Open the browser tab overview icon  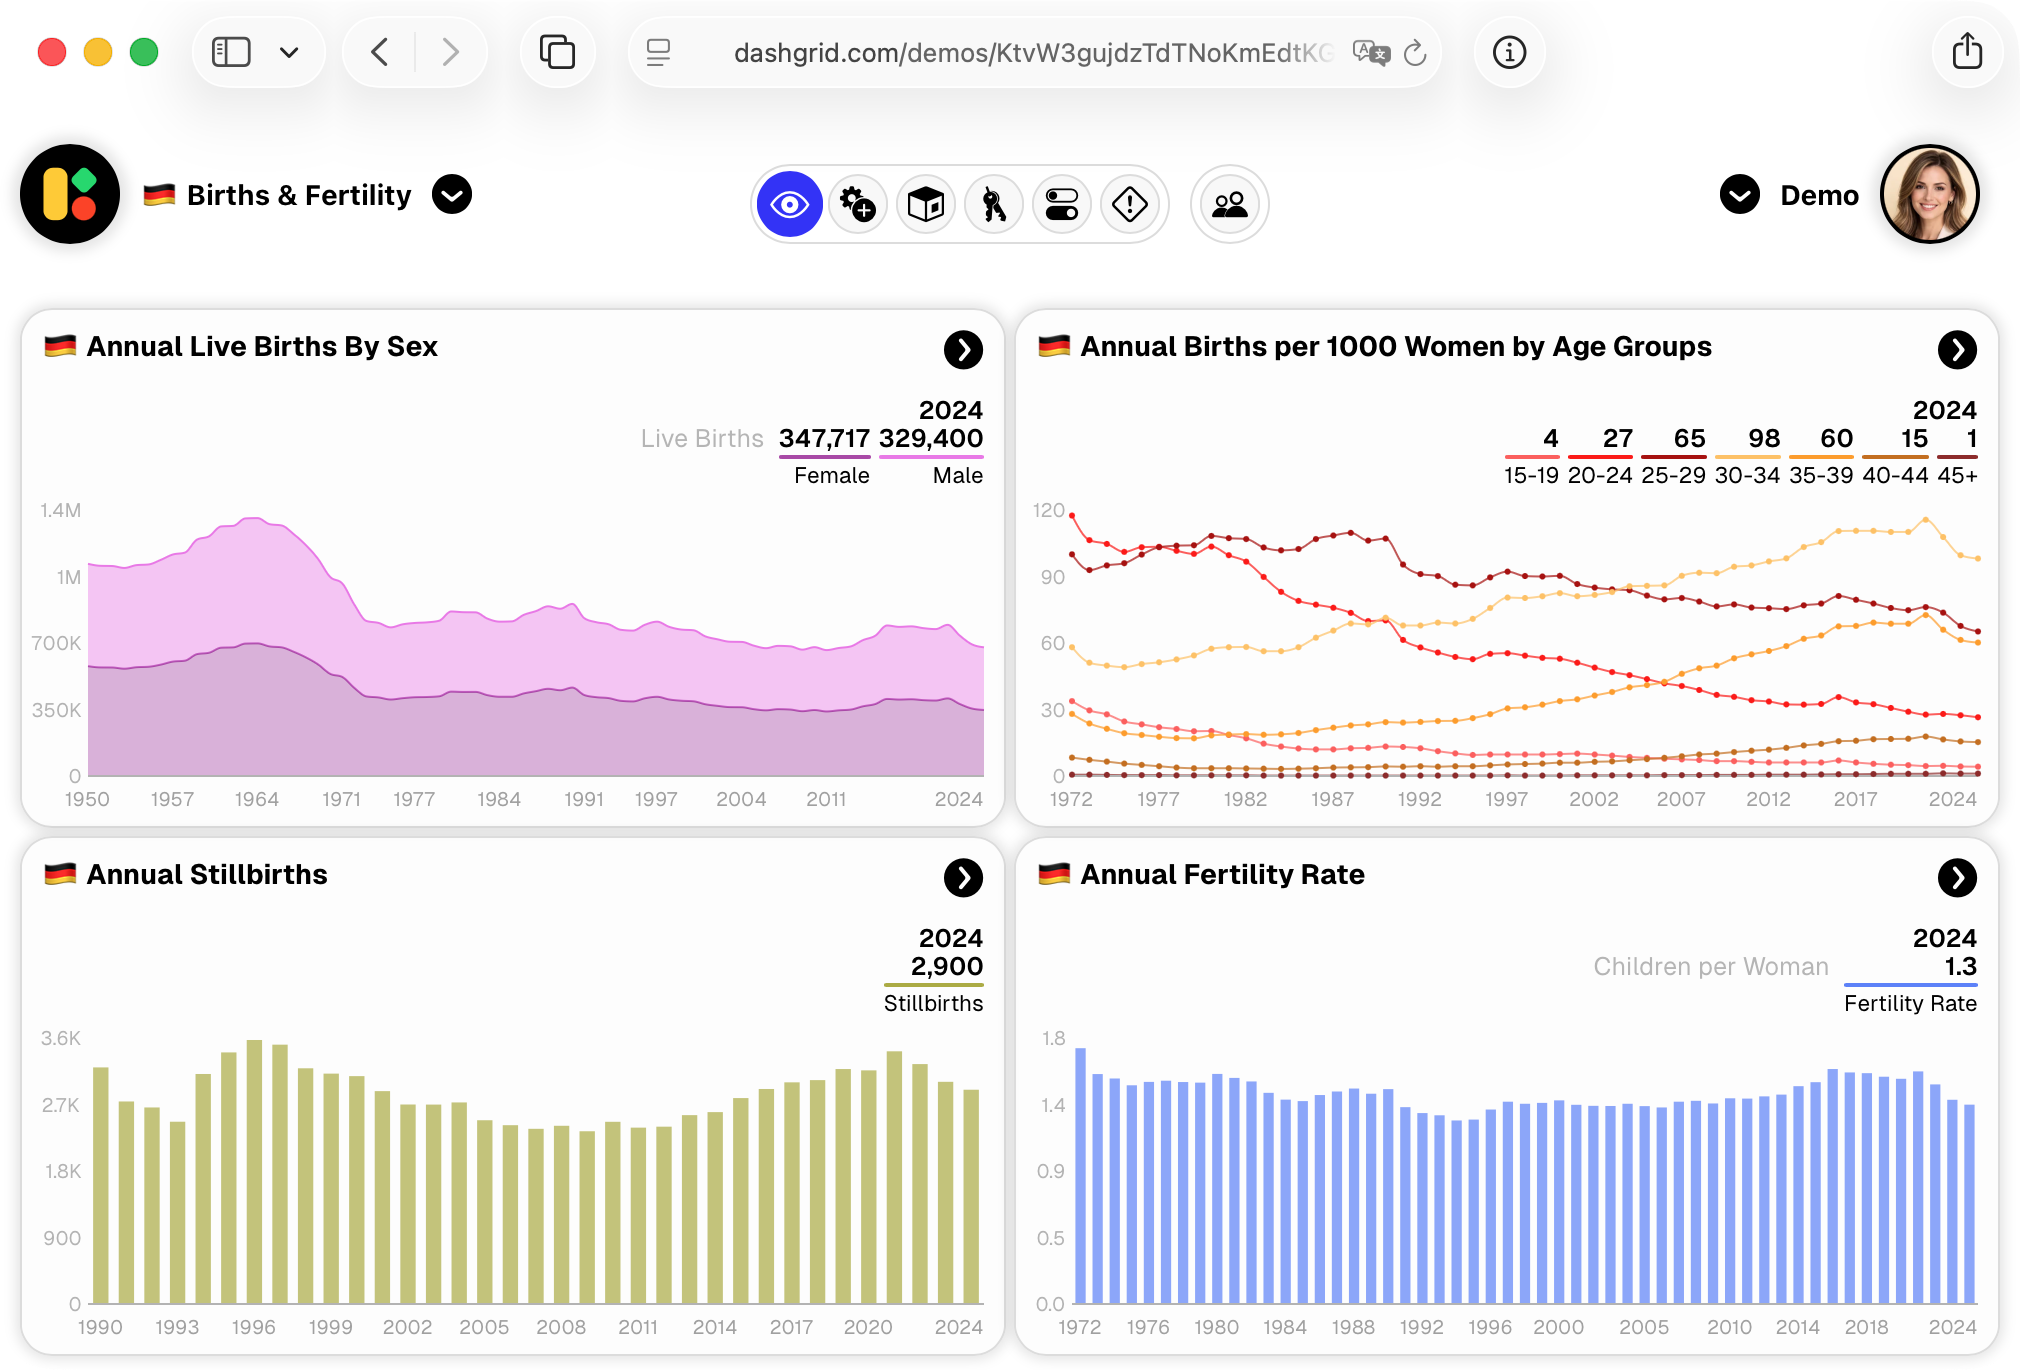click(558, 52)
